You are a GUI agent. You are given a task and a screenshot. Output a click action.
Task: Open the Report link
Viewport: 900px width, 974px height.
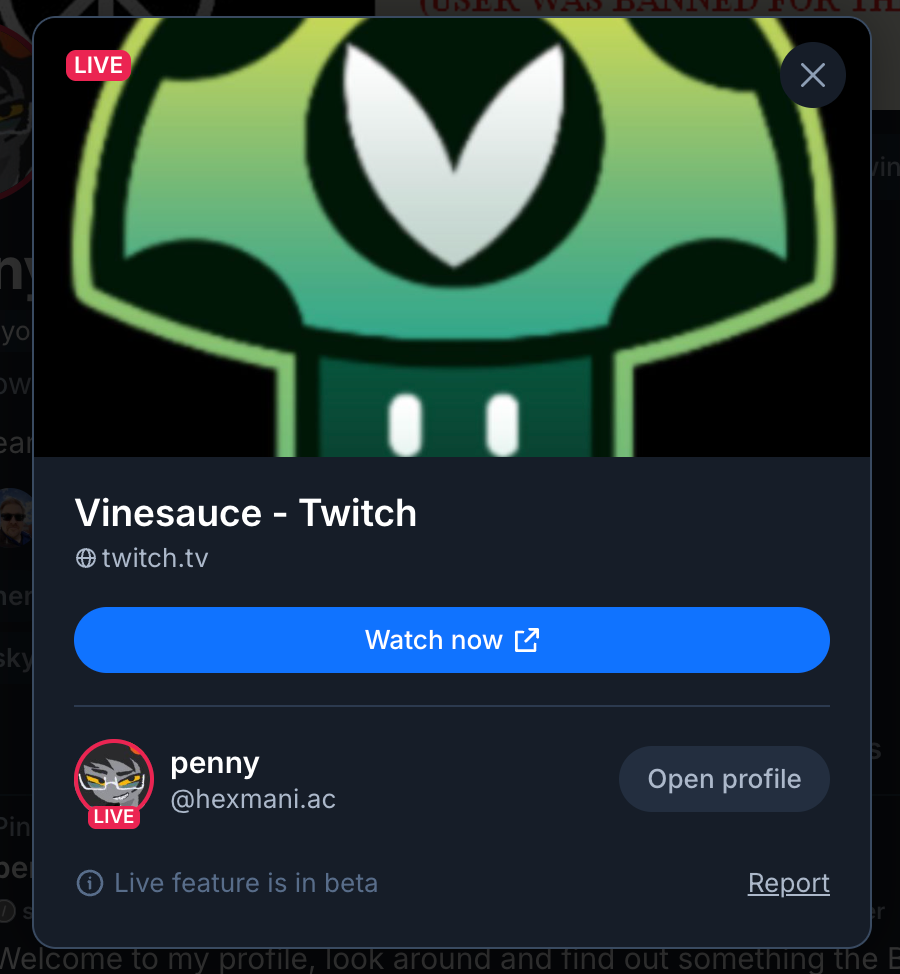[x=788, y=883]
